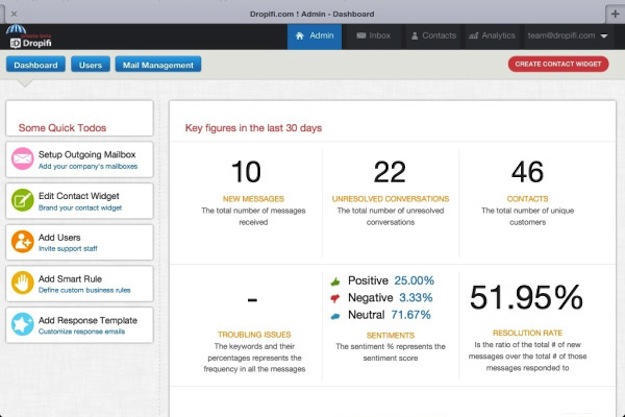Click the Neutral 71.67% value
Image resolution: width=625 pixels, height=417 pixels.
[411, 315]
